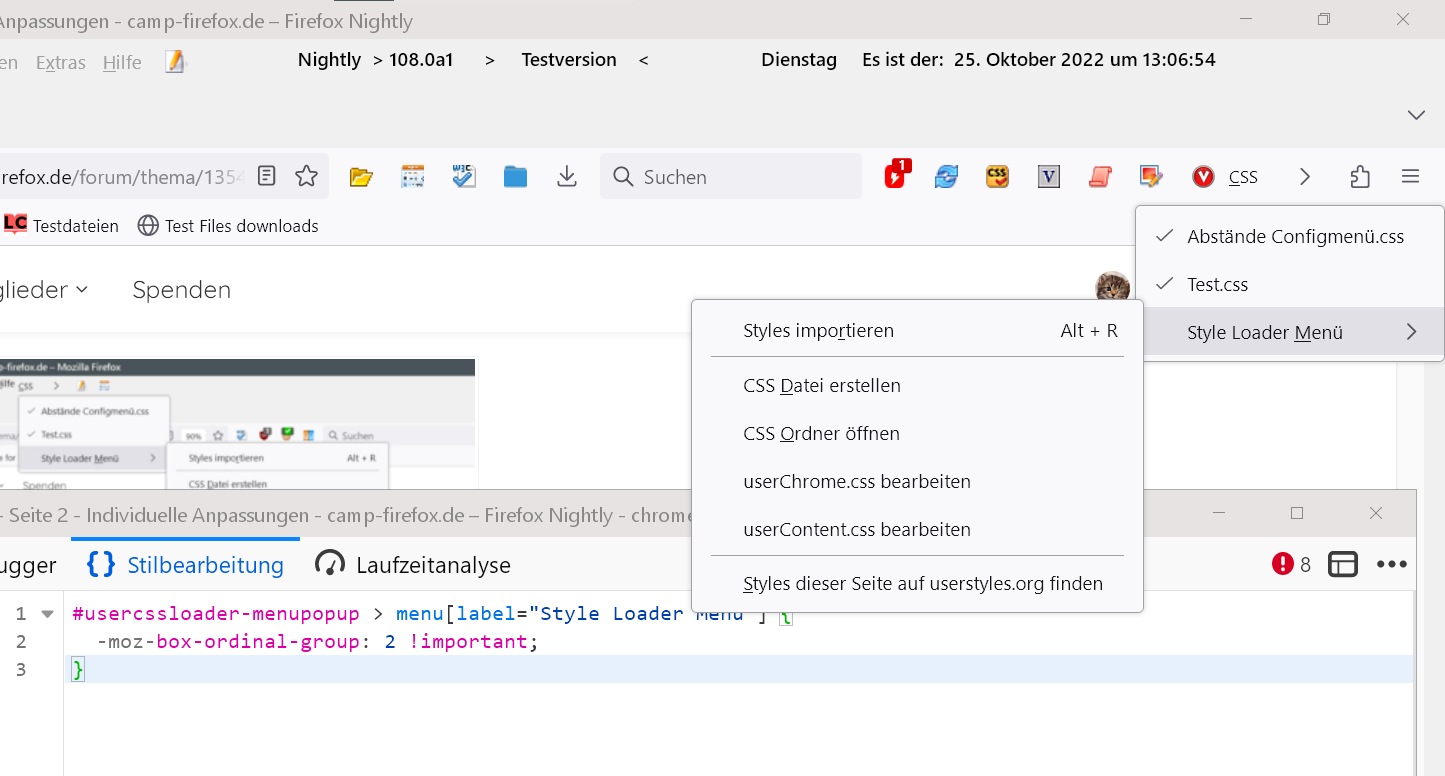Open the Spenden link
Viewport: 1445px width, 776px height.
tap(181, 290)
